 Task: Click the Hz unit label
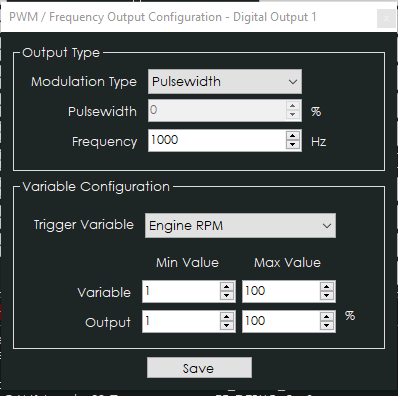pos(319,142)
